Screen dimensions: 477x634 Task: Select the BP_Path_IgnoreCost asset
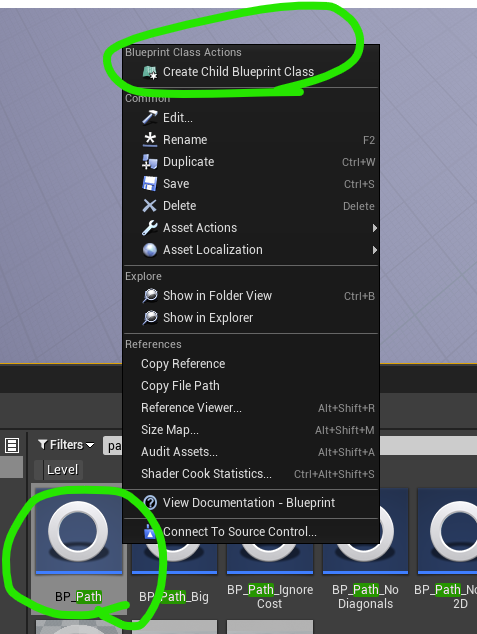pos(270,576)
